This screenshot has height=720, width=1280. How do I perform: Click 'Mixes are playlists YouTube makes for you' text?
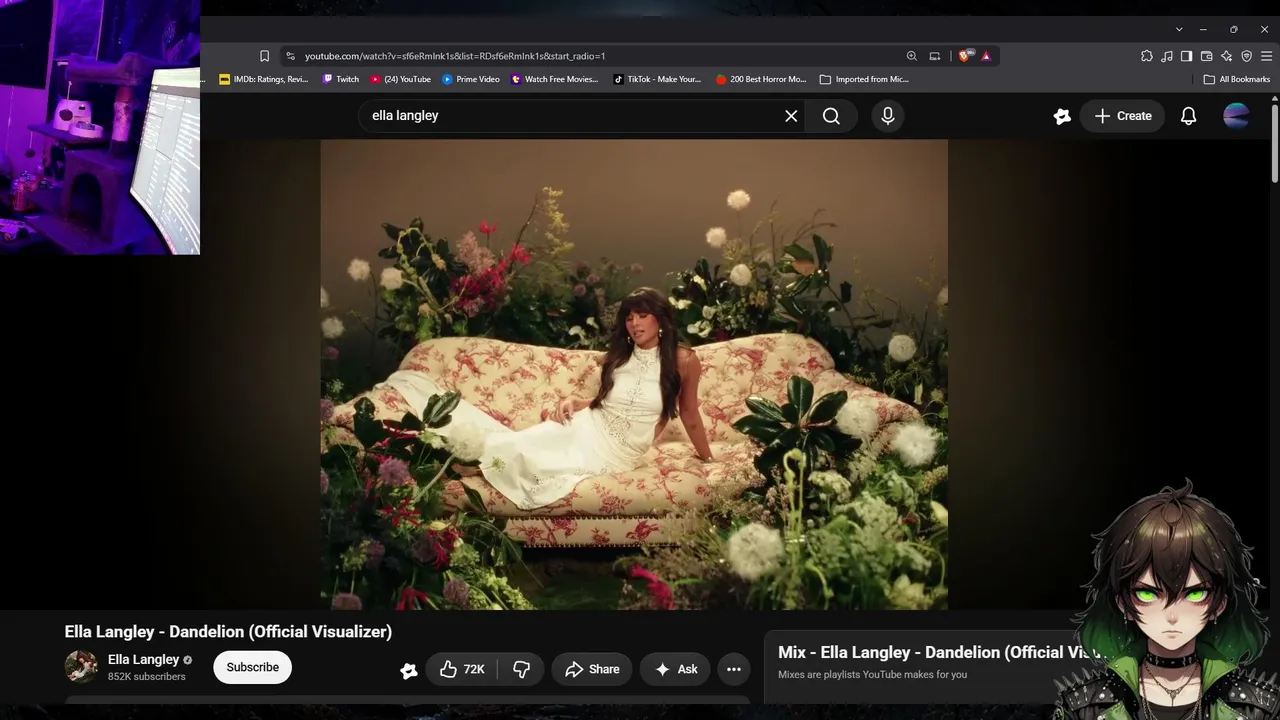click(x=873, y=675)
